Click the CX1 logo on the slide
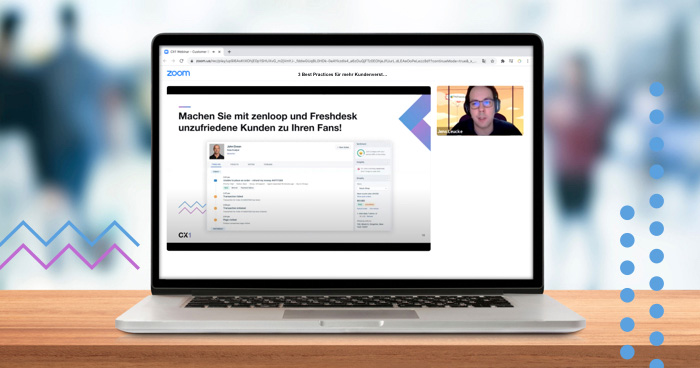 184,235
